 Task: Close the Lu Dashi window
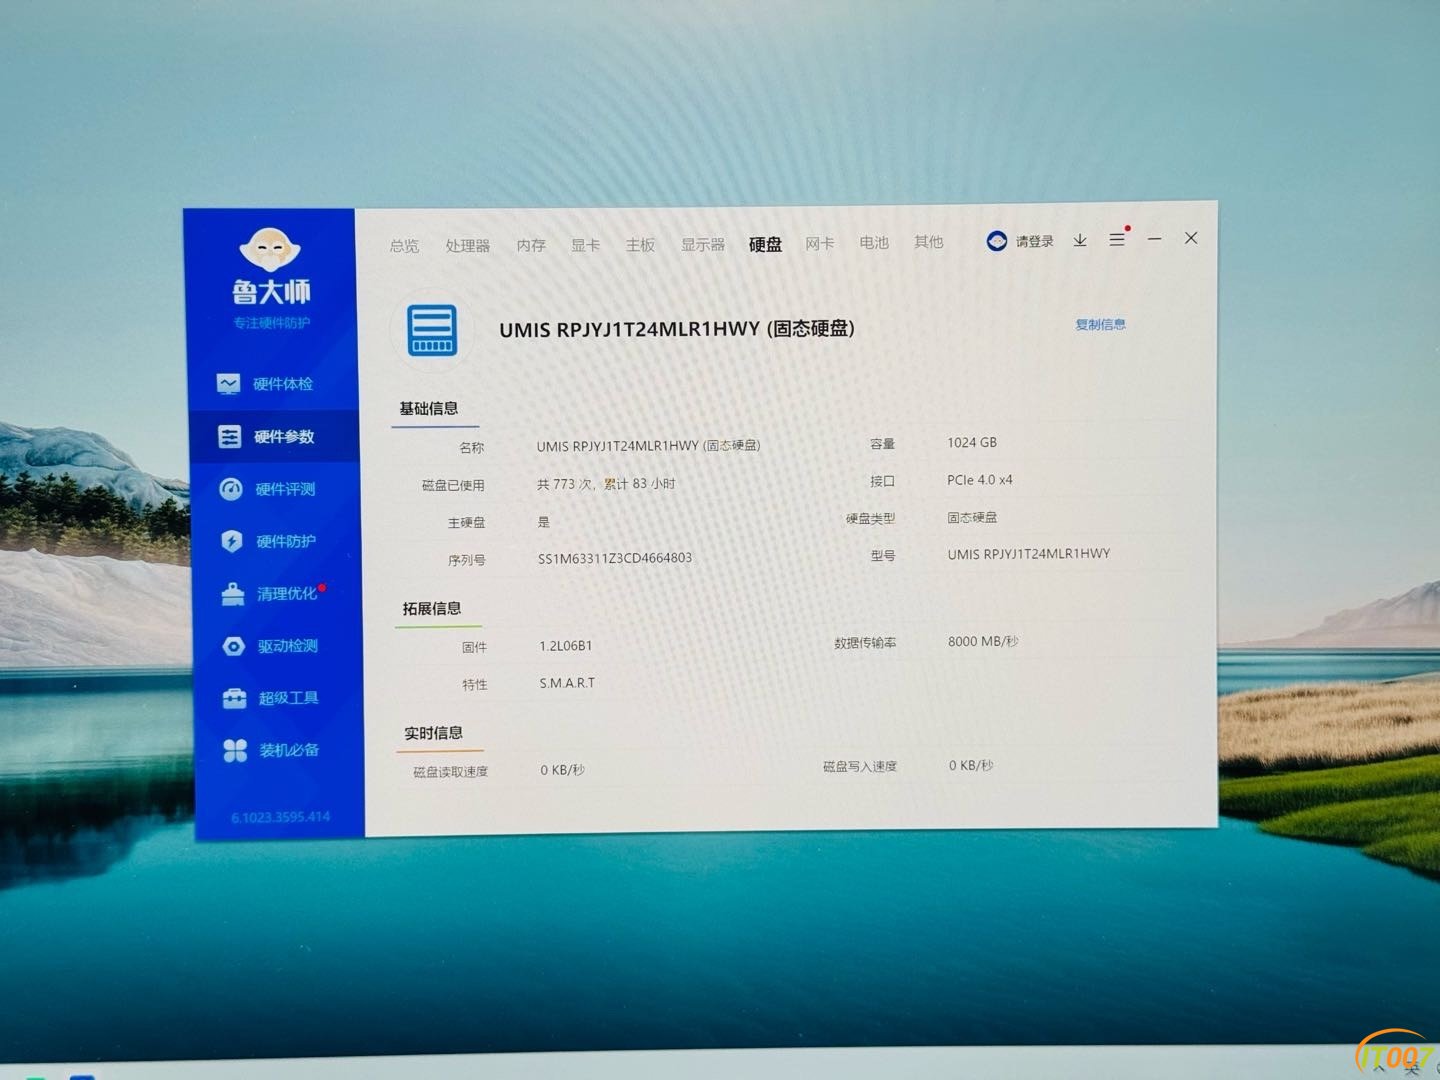1191,238
